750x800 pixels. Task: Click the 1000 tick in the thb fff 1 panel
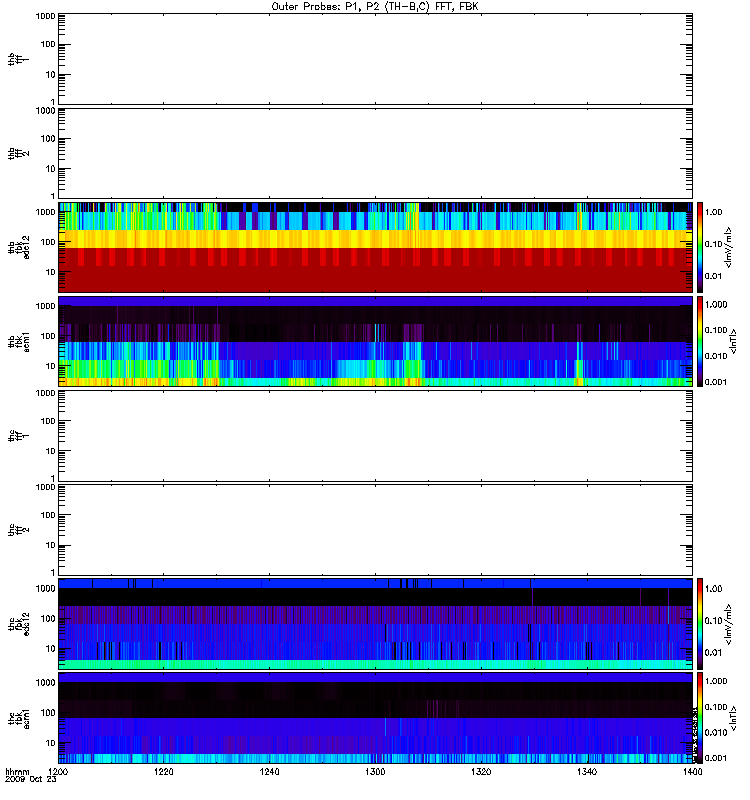45,16
